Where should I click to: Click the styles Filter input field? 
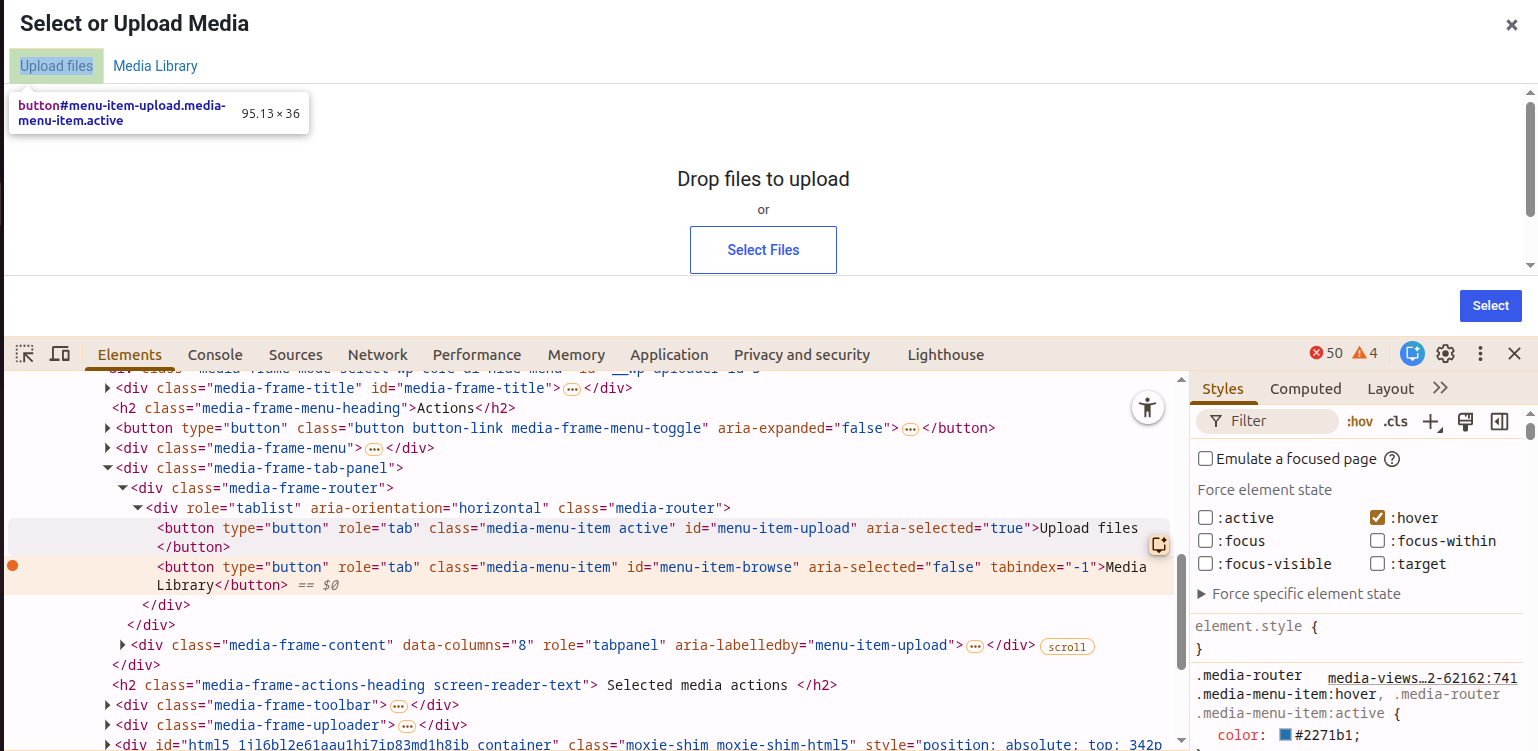pos(1268,421)
